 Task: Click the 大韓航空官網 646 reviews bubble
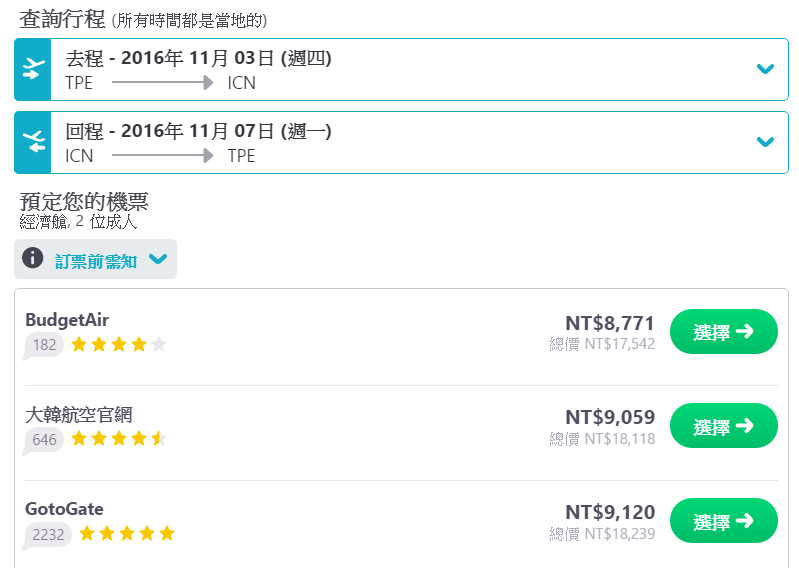coord(44,440)
